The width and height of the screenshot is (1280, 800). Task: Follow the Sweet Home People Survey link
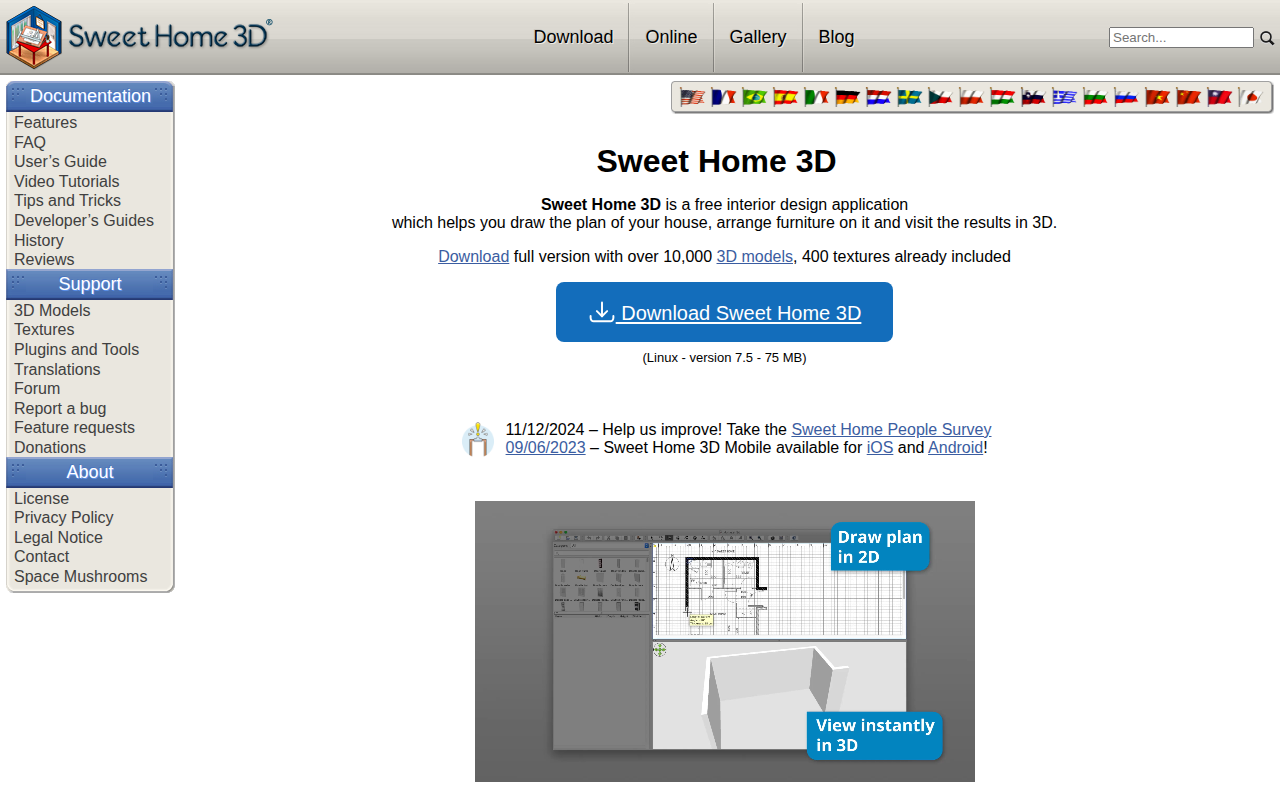coord(891,430)
